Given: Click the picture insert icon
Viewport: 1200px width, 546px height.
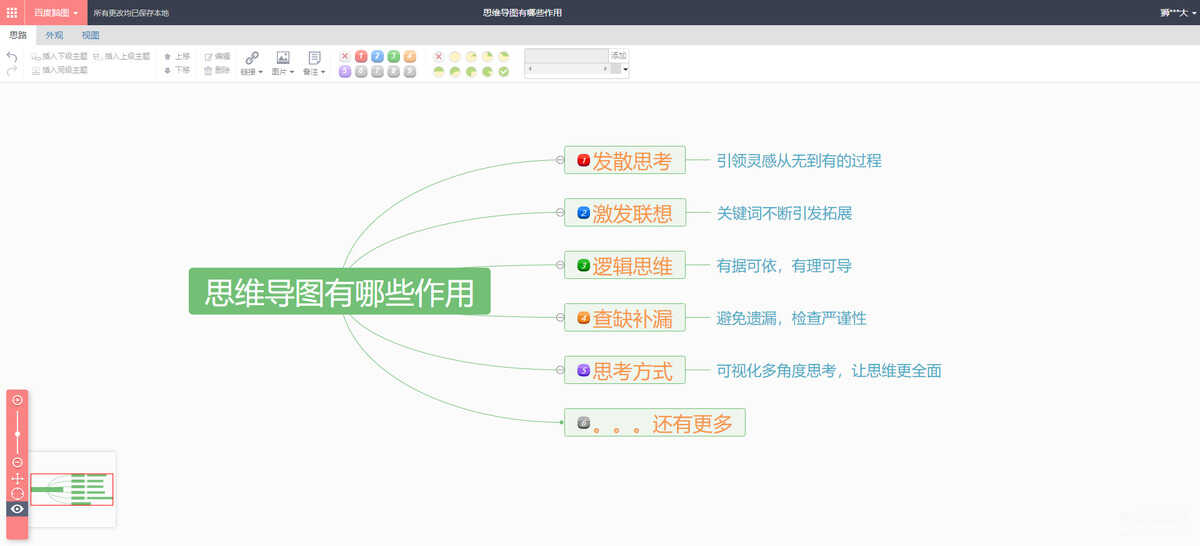Looking at the screenshot, I should [283, 57].
